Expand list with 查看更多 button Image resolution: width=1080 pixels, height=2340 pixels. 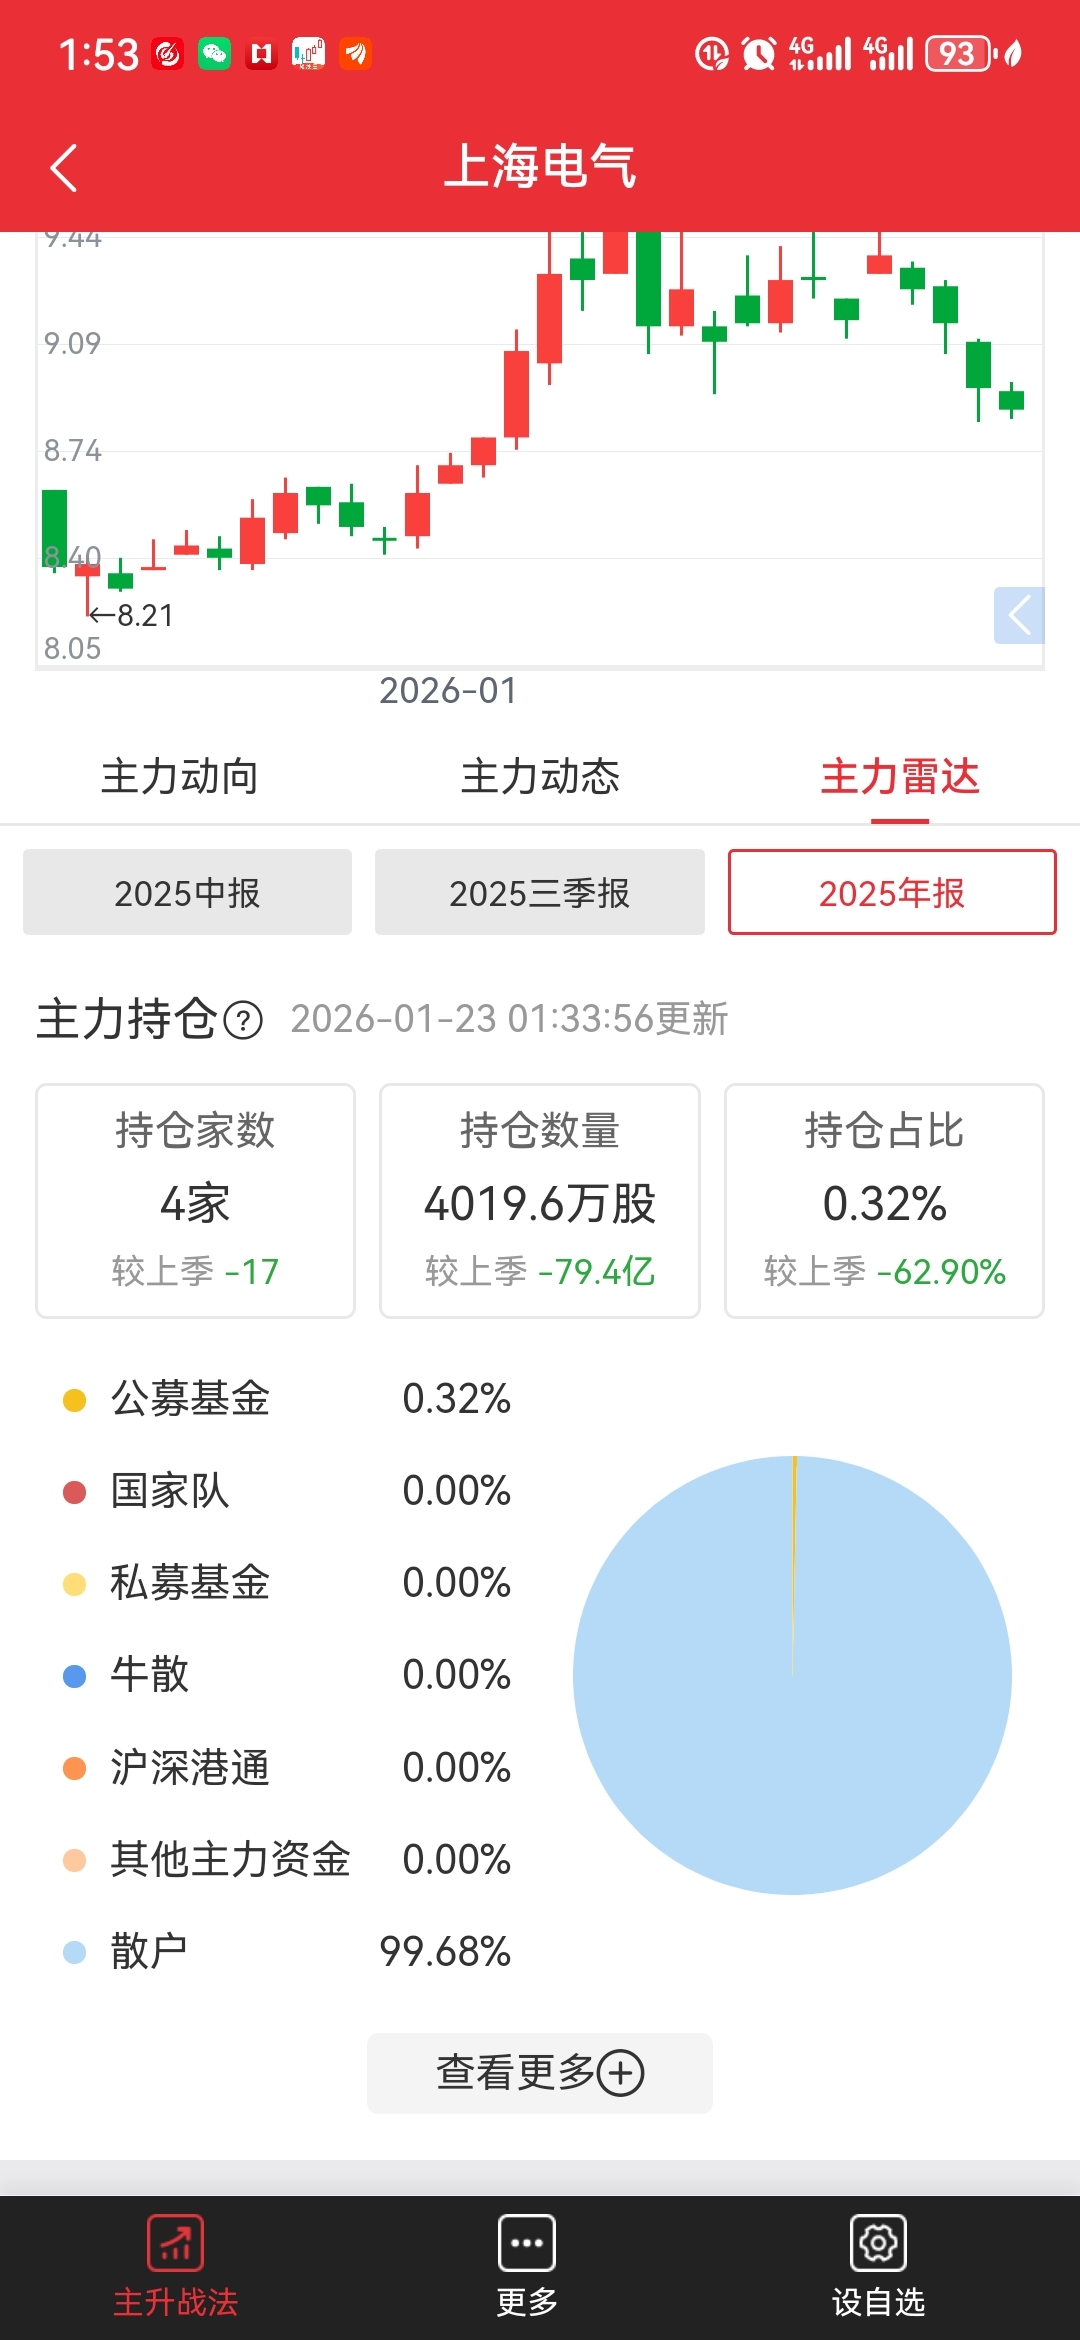[540, 2073]
